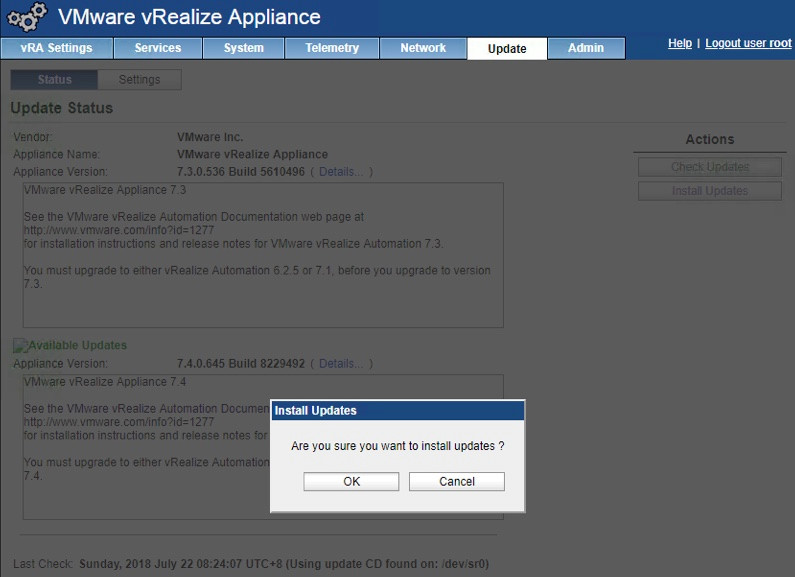The height and width of the screenshot is (577, 795).
Task: Confirm update install with OK
Action: [x=351, y=481]
